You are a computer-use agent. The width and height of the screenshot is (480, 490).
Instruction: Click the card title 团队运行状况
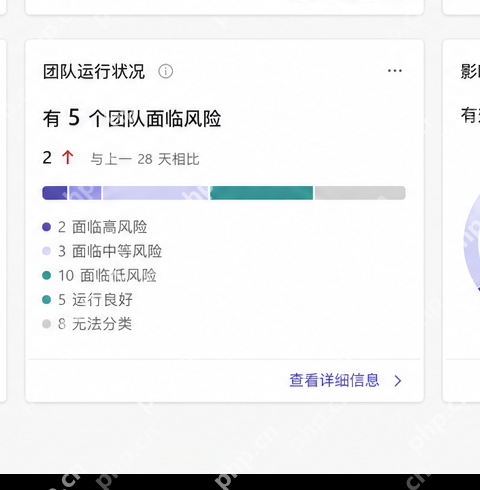click(94, 71)
